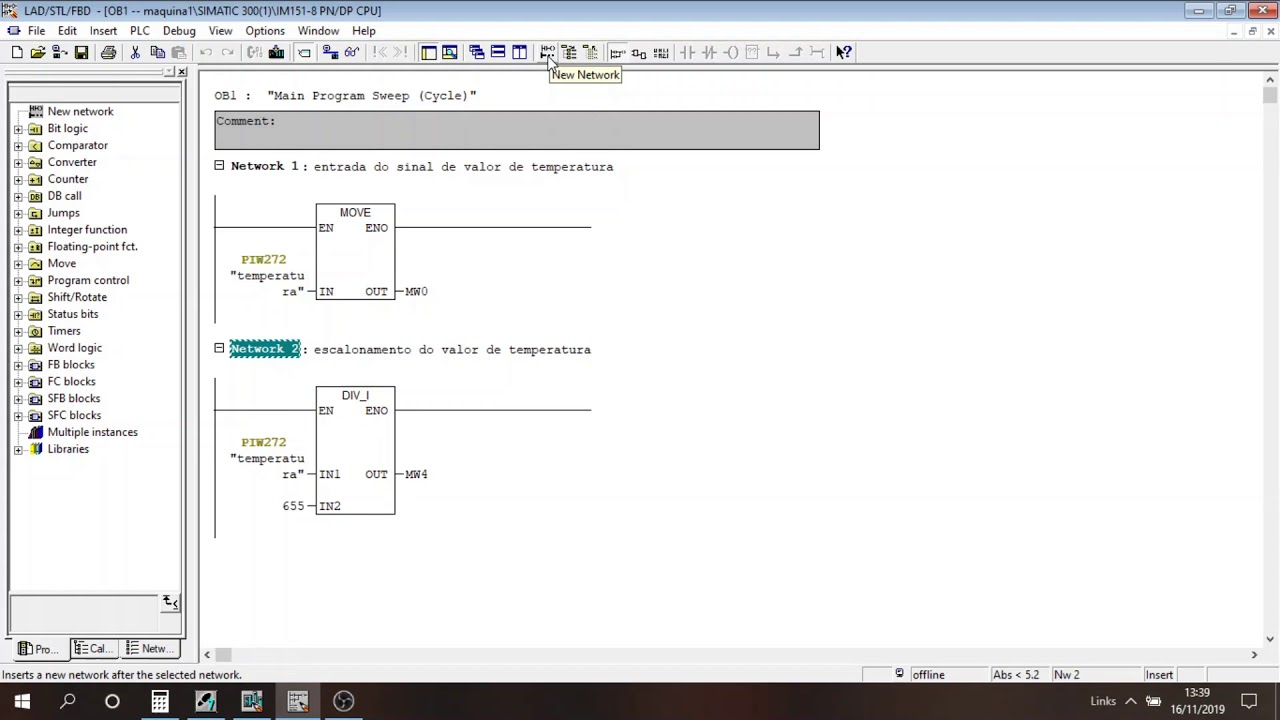Select Floating-point fct. tree item
This screenshot has width=1280, height=720.
[92, 246]
